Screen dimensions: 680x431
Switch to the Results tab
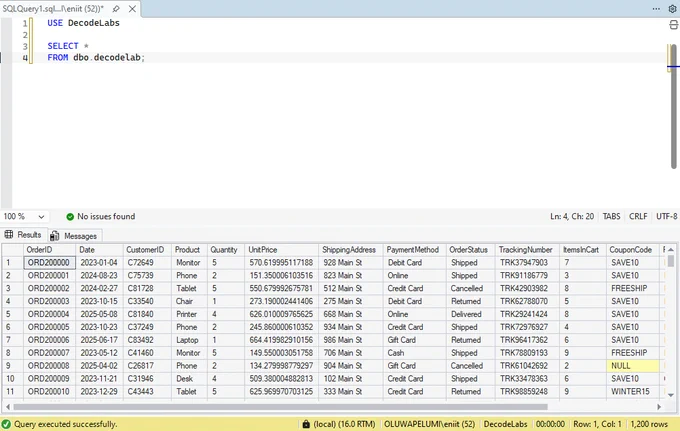point(23,235)
